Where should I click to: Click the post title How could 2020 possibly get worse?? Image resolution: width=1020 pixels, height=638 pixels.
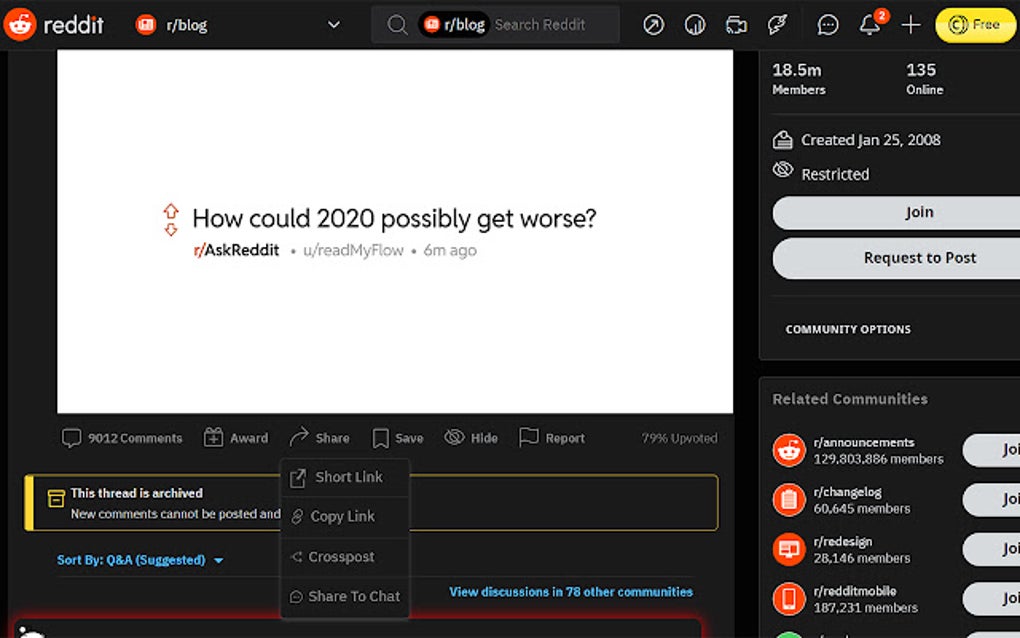[x=394, y=219]
